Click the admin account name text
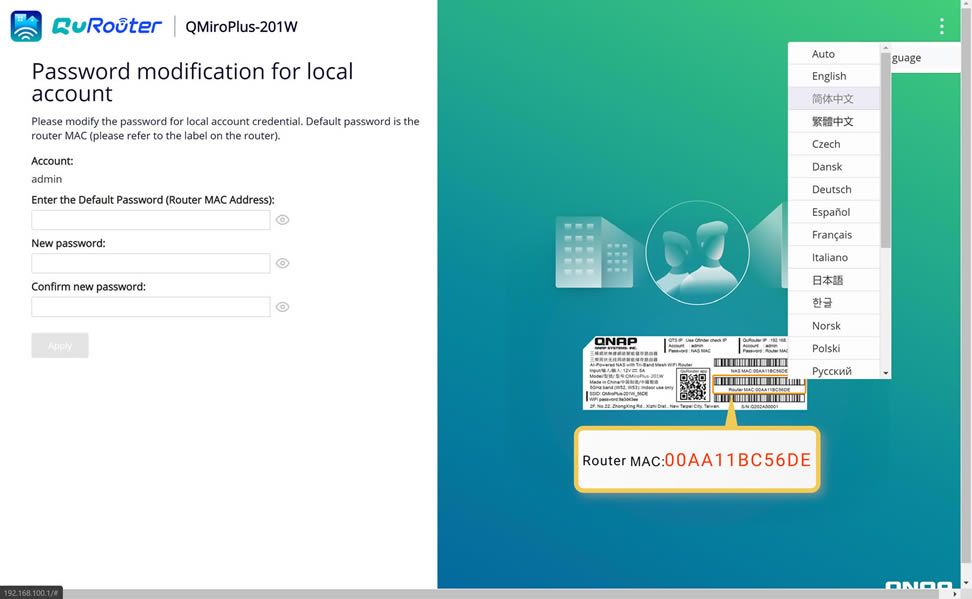Screen dimensions: 972x599 (46, 179)
